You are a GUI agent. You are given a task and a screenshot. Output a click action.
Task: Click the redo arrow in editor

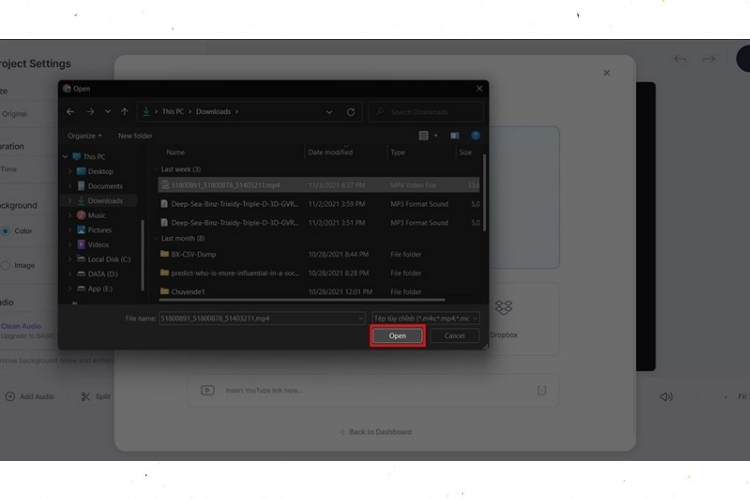pos(708,59)
